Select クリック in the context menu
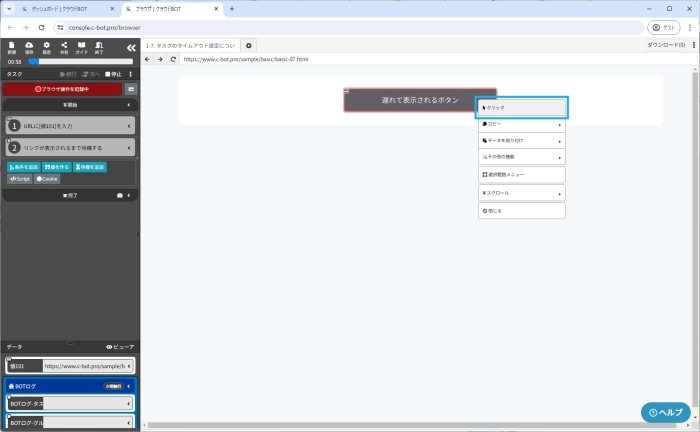This screenshot has height=432, width=700. pyautogui.click(x=521, y=107)
